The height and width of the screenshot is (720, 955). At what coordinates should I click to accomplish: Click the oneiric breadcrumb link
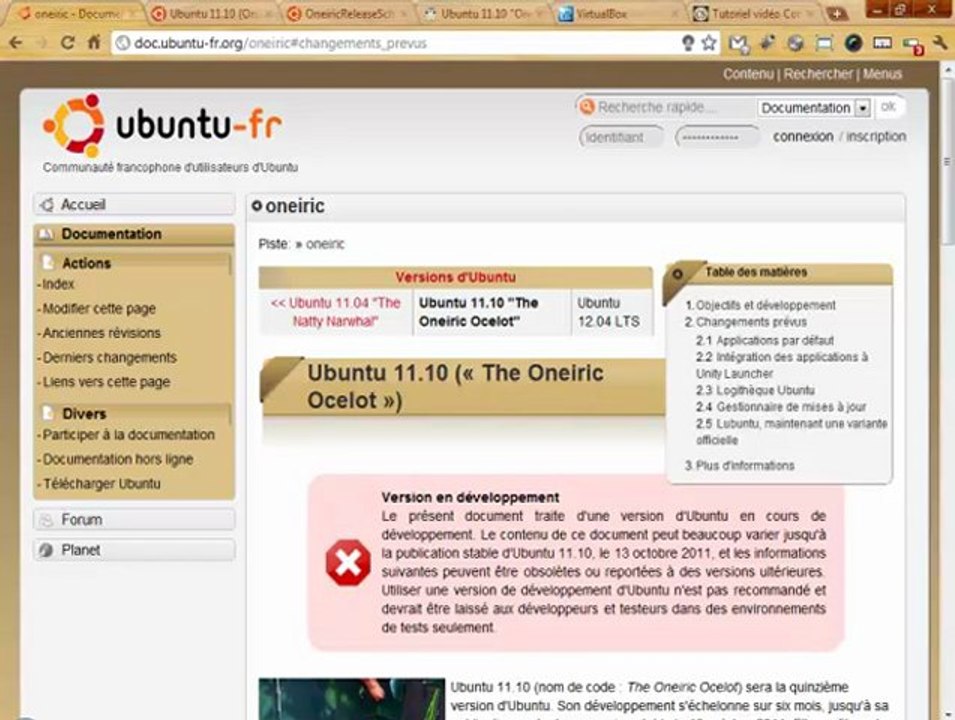click(x=325, y=244)
